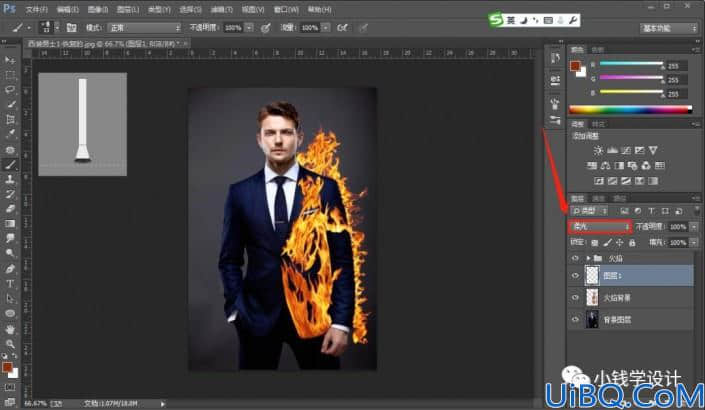This screenshot has height=410, width=705.
Task: Toggle lock image pixels
Action: 607,243
